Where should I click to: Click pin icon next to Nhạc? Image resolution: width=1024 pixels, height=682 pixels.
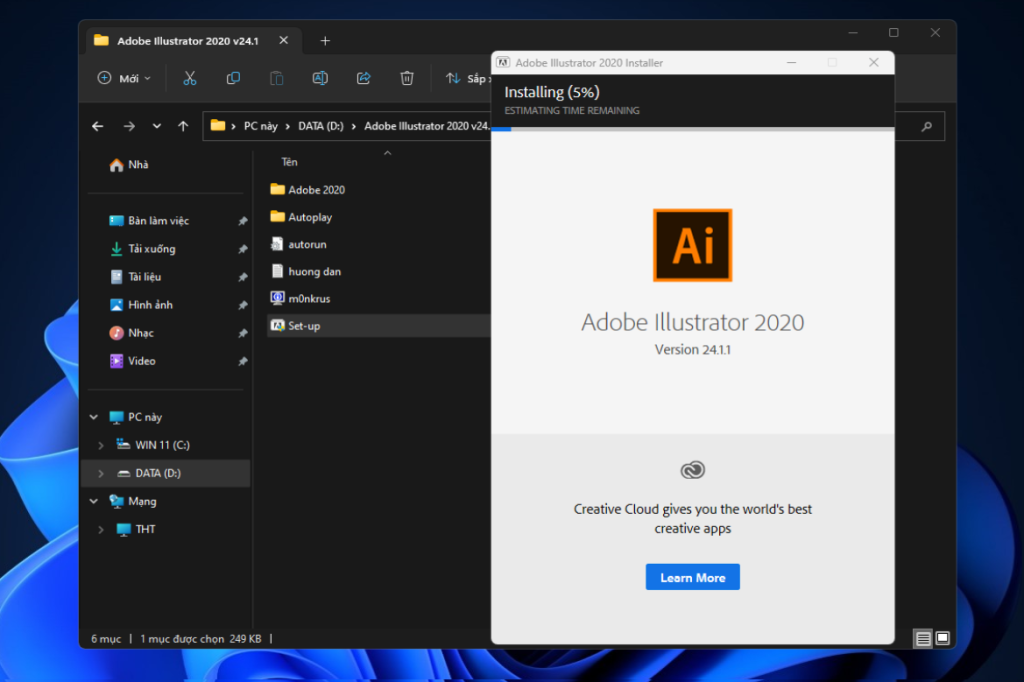tap(242, 334)
